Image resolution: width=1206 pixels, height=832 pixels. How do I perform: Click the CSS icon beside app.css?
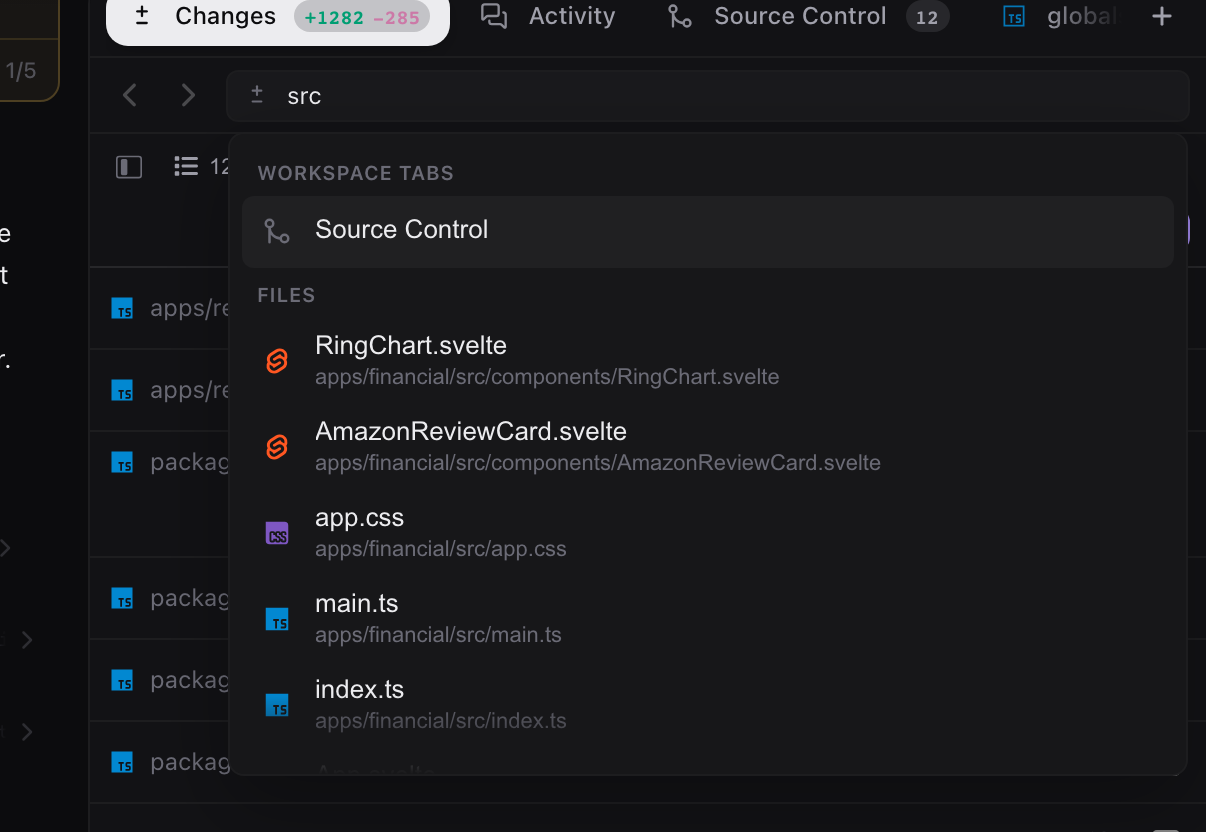[x=277, y=533]
